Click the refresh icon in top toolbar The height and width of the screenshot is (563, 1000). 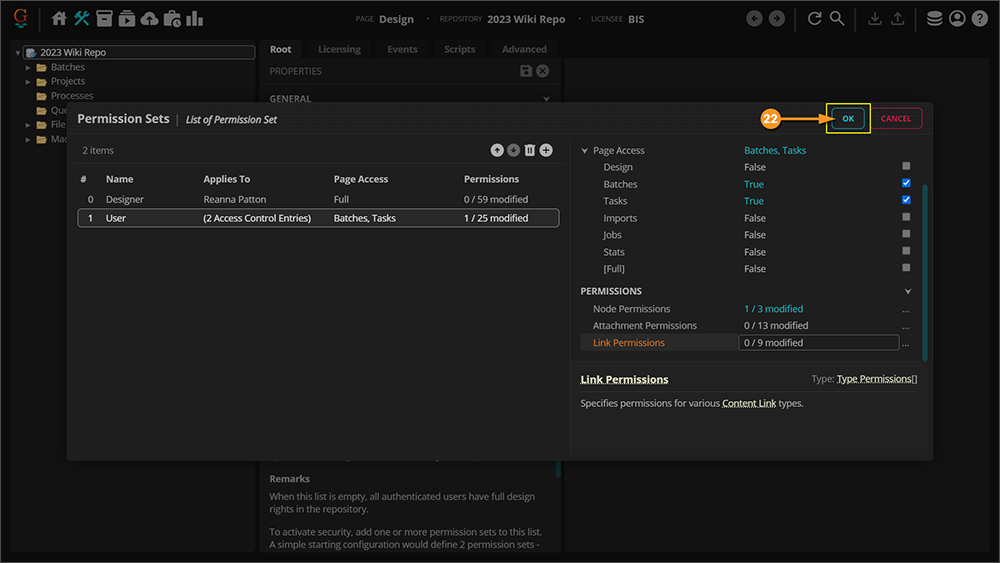point(814,19)
